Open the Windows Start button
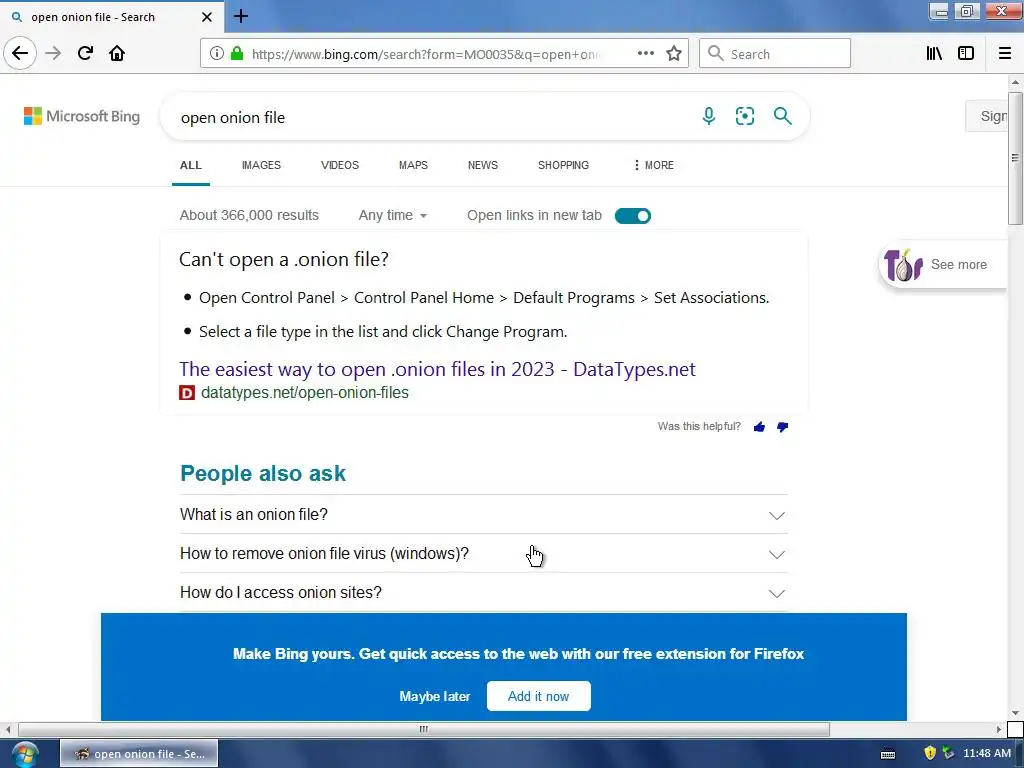The image size is (1024, 768). (x=25, y=754)
